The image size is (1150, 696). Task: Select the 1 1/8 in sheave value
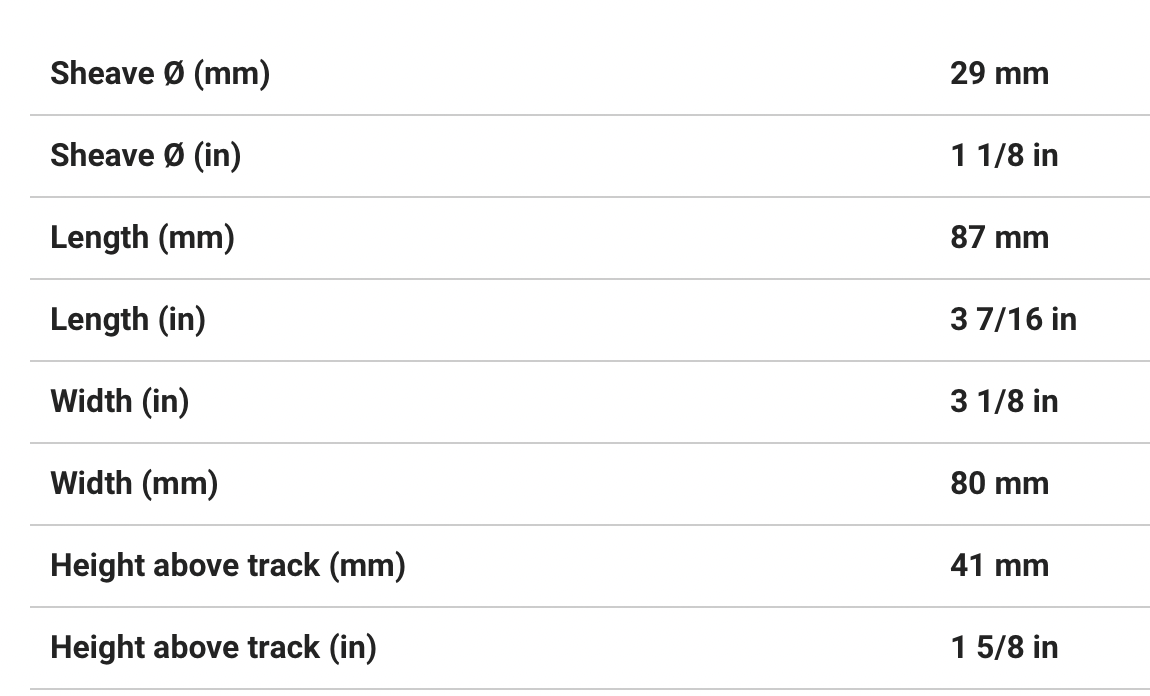click(1004, 156)
